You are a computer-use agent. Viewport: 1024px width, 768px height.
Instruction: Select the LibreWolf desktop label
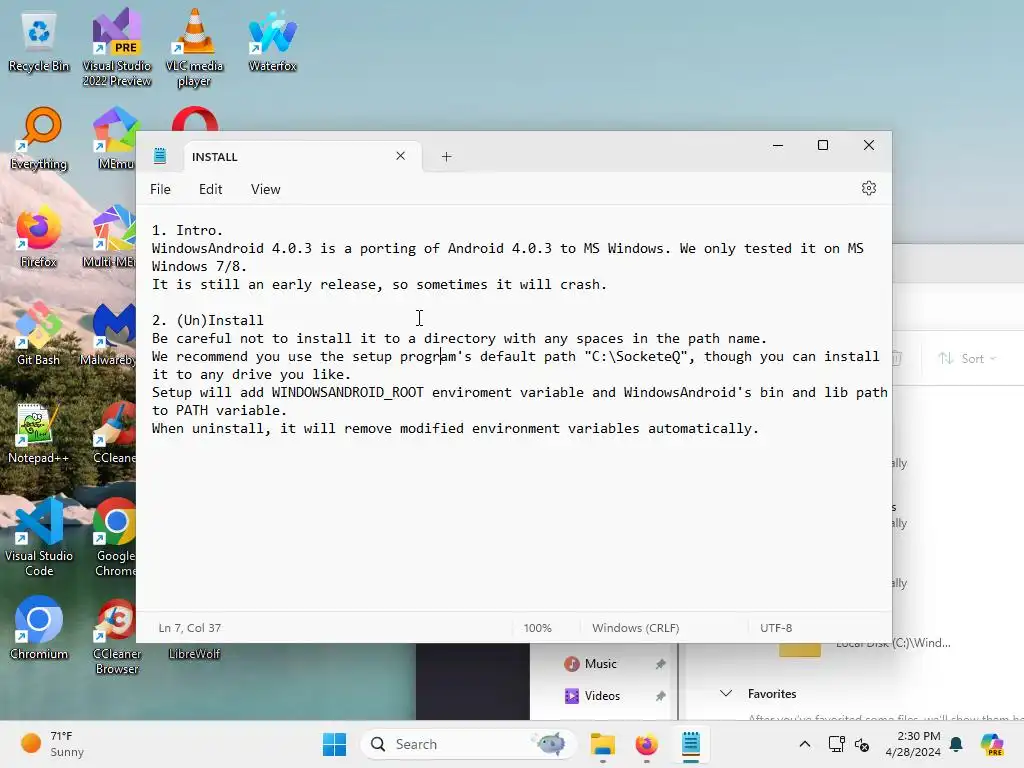194,654
